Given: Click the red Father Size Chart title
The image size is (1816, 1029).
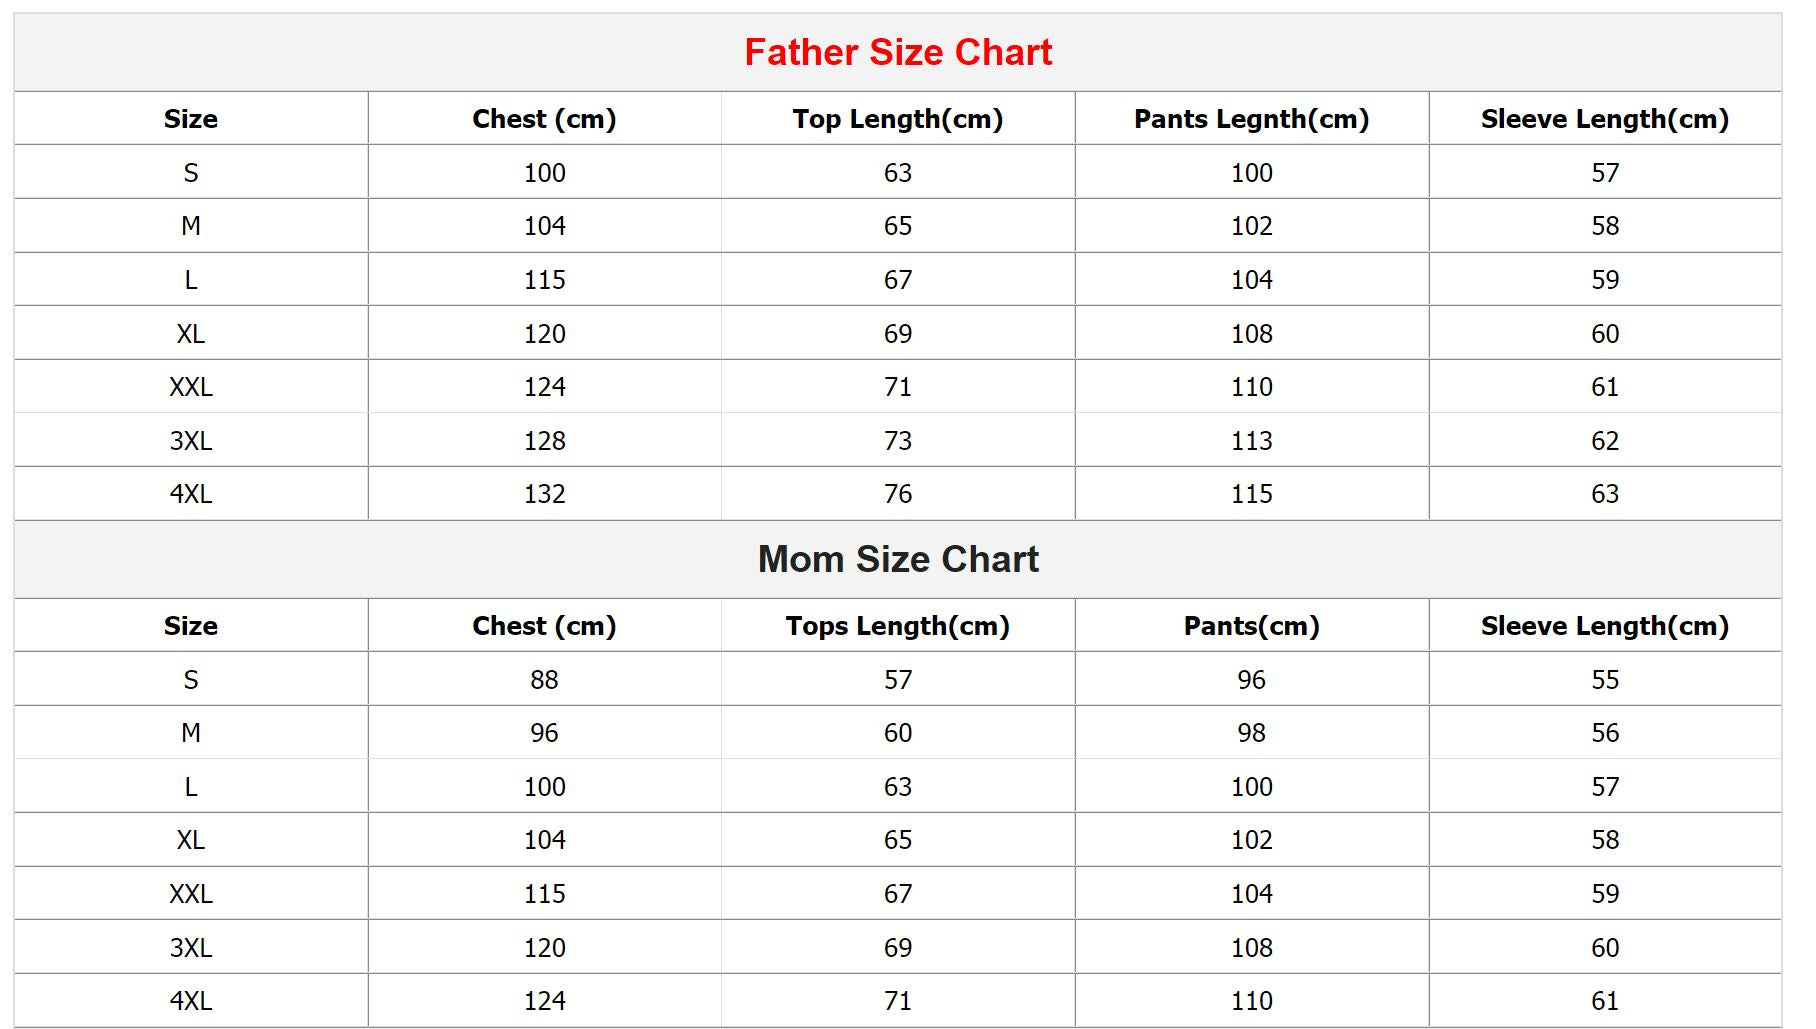Looking at the screenshot, I should click(897, 52).
